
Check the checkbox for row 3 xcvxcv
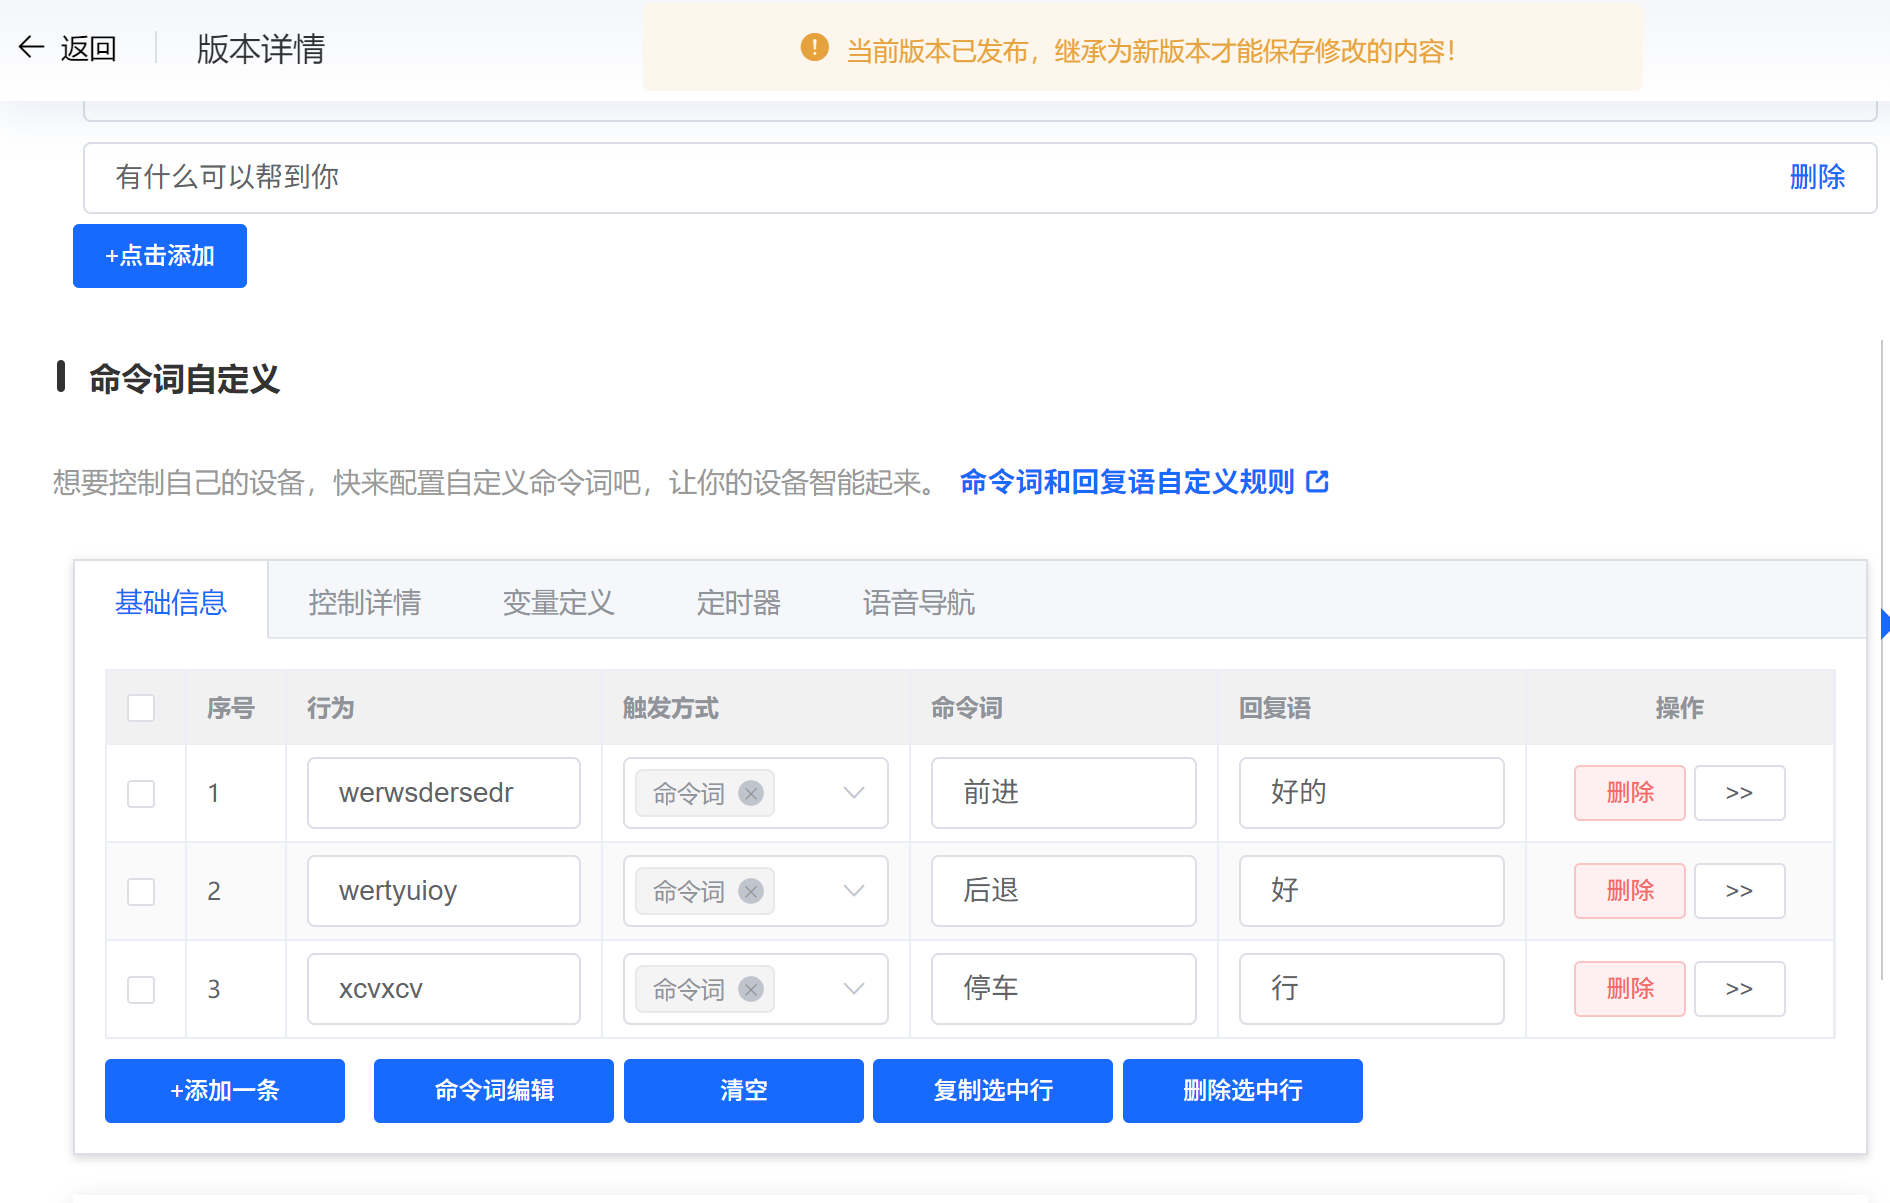pos(141,989)
